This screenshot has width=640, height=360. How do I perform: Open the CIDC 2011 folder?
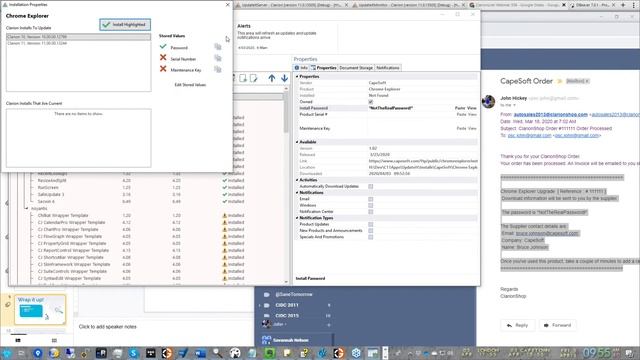[x=287, y=305]
